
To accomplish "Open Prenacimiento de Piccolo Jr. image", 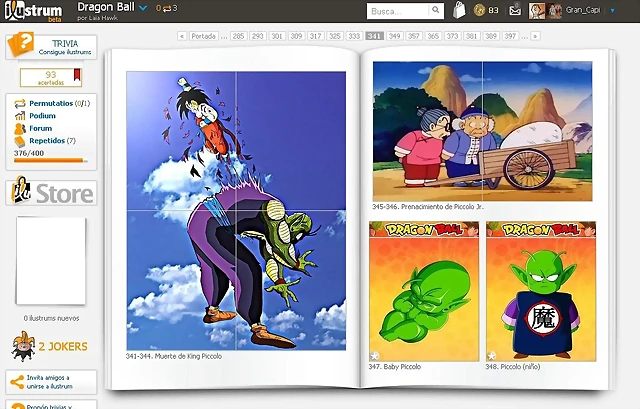I will point(482,131).
